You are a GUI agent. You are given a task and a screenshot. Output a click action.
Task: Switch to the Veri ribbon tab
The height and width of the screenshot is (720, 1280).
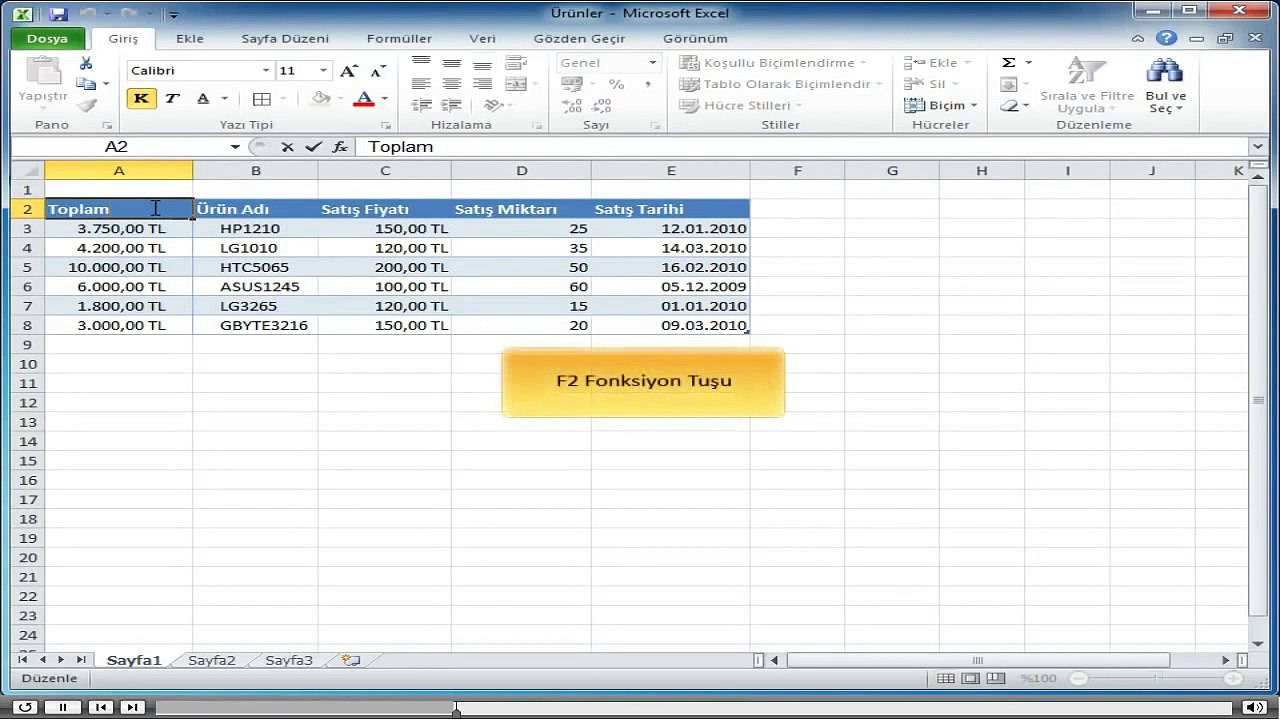tap(483, 39)
